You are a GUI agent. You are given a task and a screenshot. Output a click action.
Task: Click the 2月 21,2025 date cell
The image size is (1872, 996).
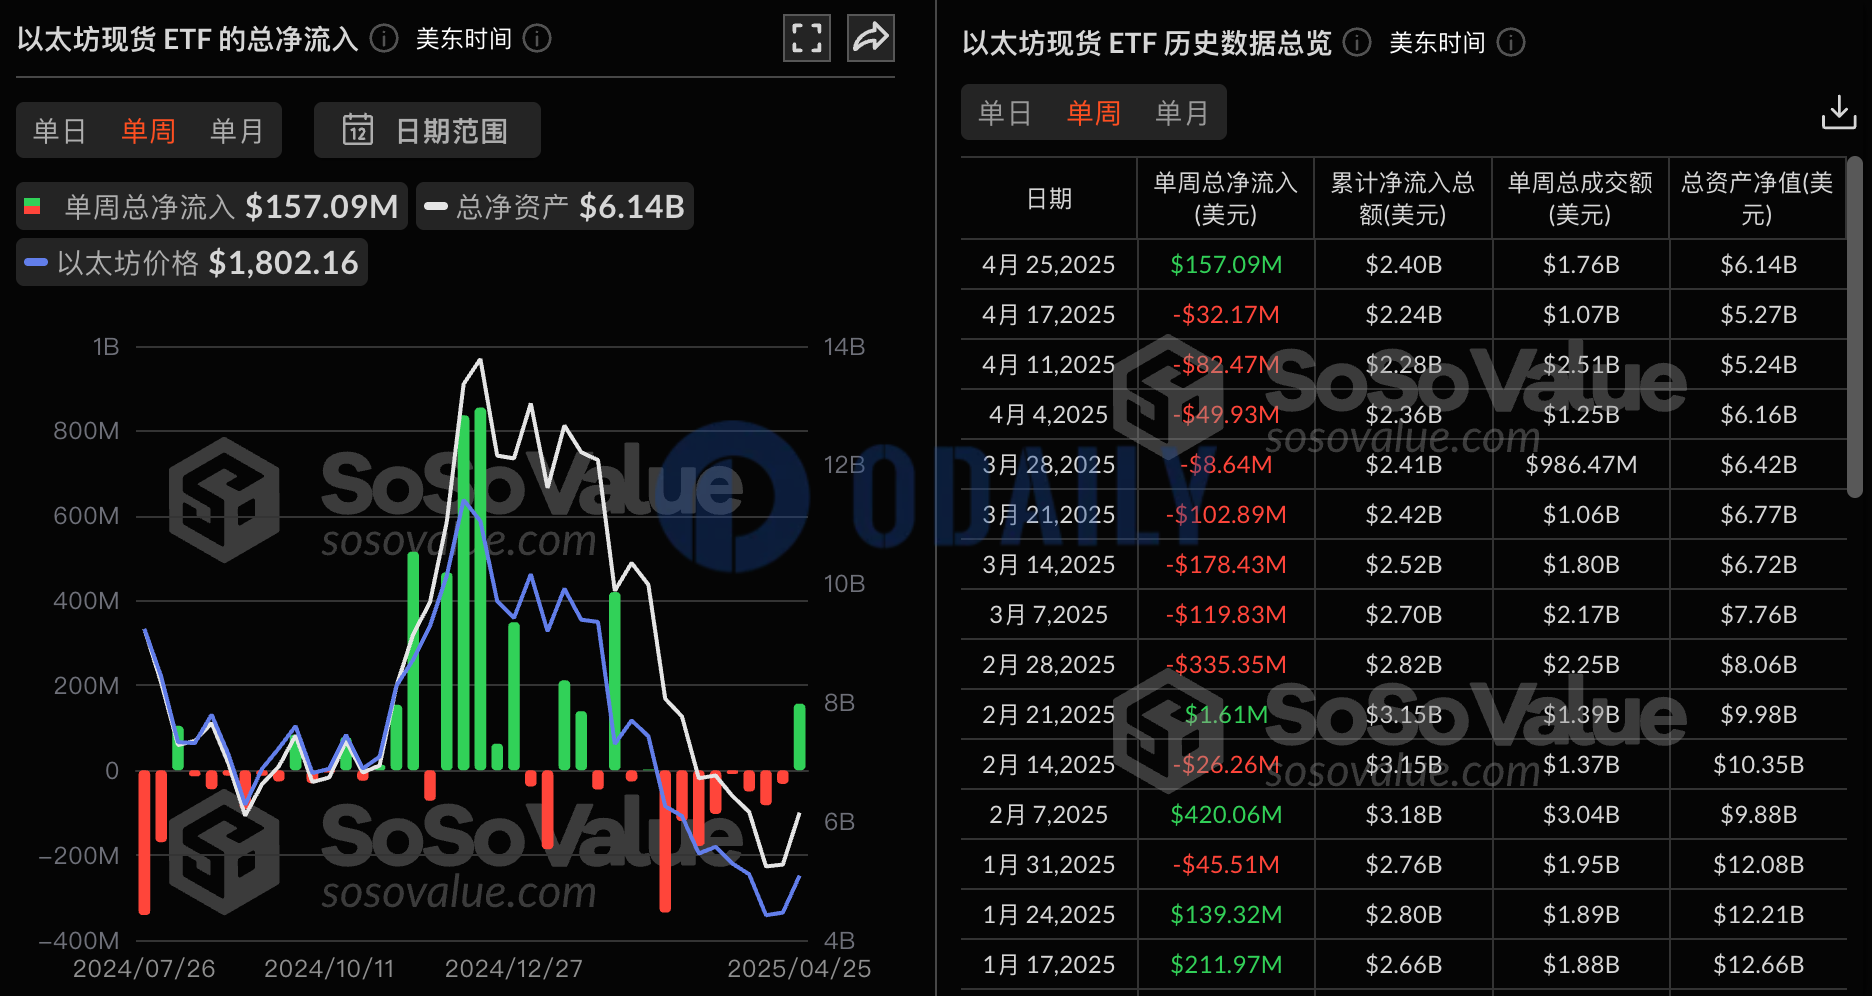point(1049,715)
